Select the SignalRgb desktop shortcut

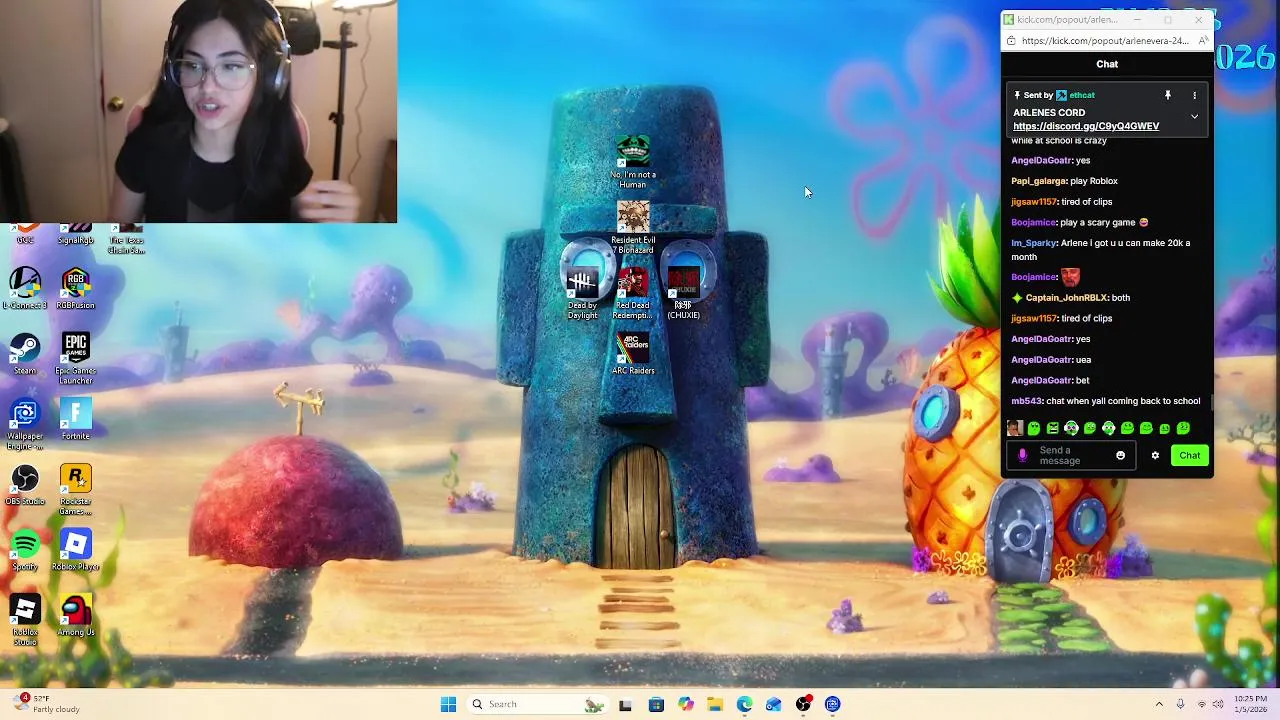pos(76,236)
